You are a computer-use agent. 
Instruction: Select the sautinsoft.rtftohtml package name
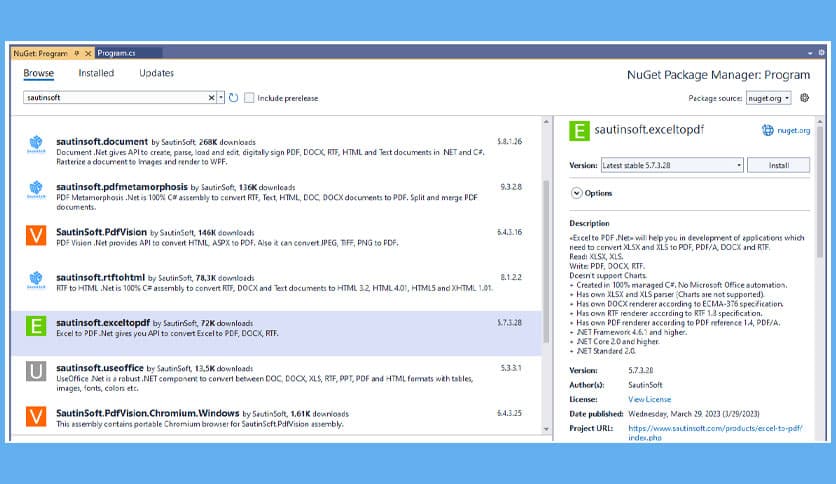[x=100, y=277]
